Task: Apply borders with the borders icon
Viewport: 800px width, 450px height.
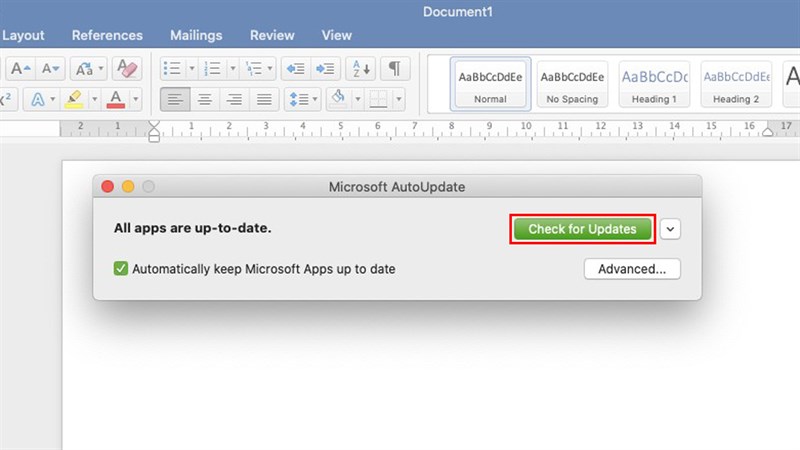Action: [x=379, y=99]
